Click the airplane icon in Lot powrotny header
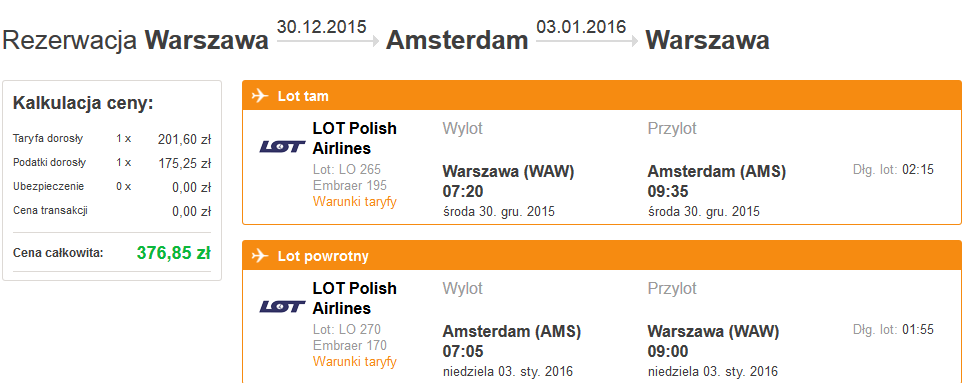 (x=260, y=255)
